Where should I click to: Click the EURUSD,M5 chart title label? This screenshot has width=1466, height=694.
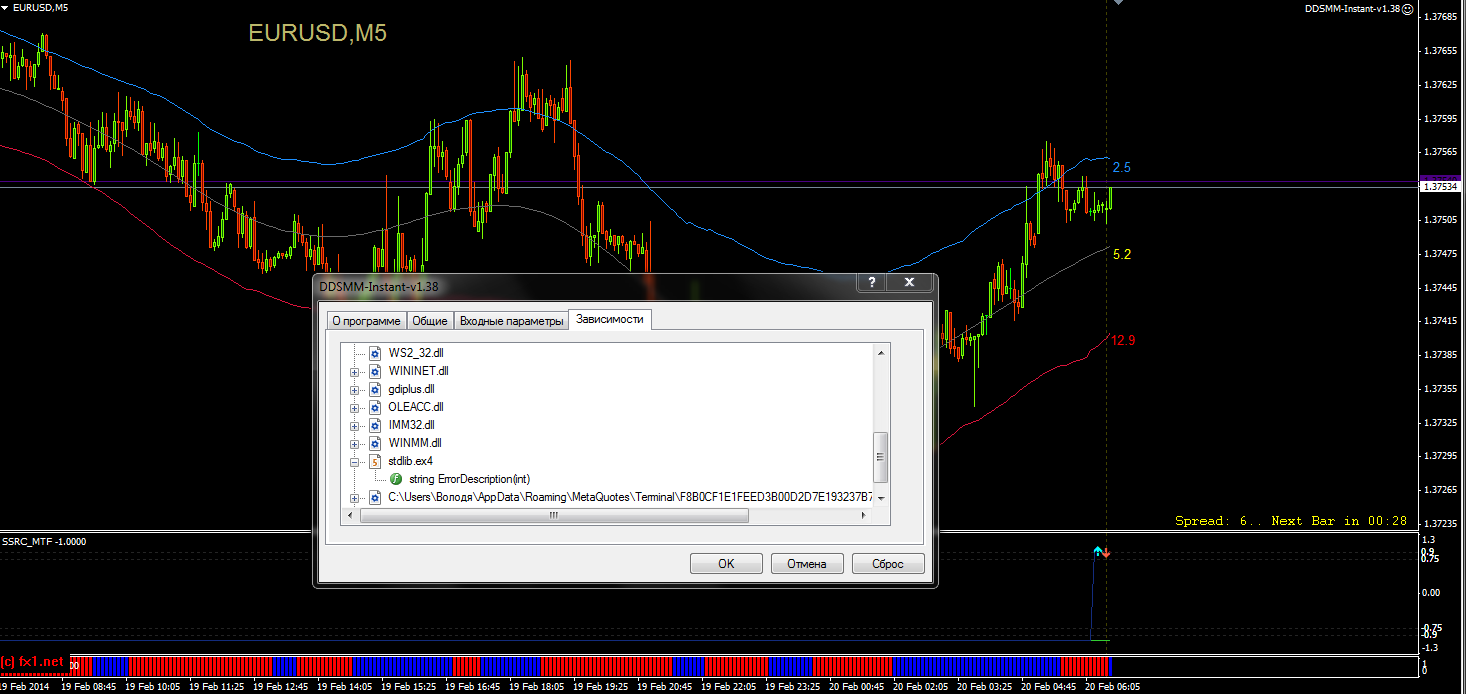coord(317,33)
